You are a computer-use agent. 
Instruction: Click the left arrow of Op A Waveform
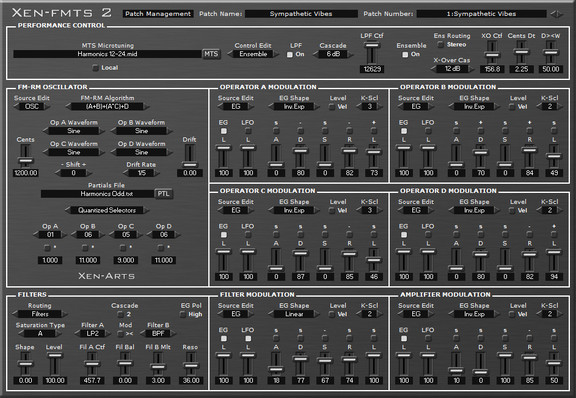[x=46, y=131]
